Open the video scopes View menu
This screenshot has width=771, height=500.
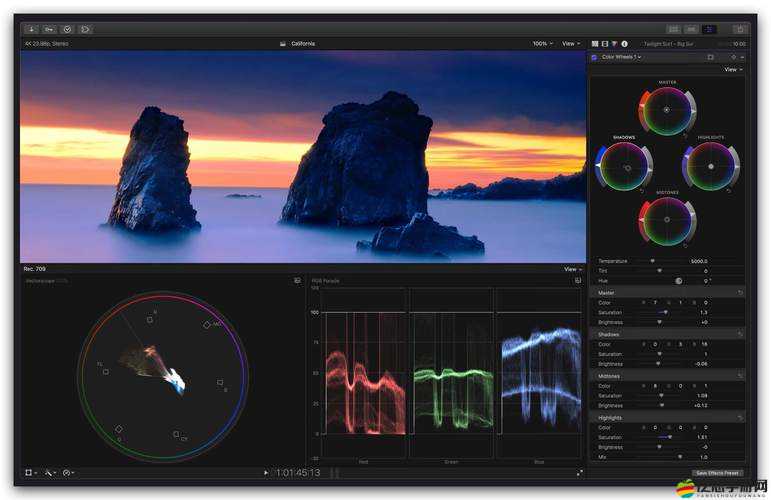[570, 269]
